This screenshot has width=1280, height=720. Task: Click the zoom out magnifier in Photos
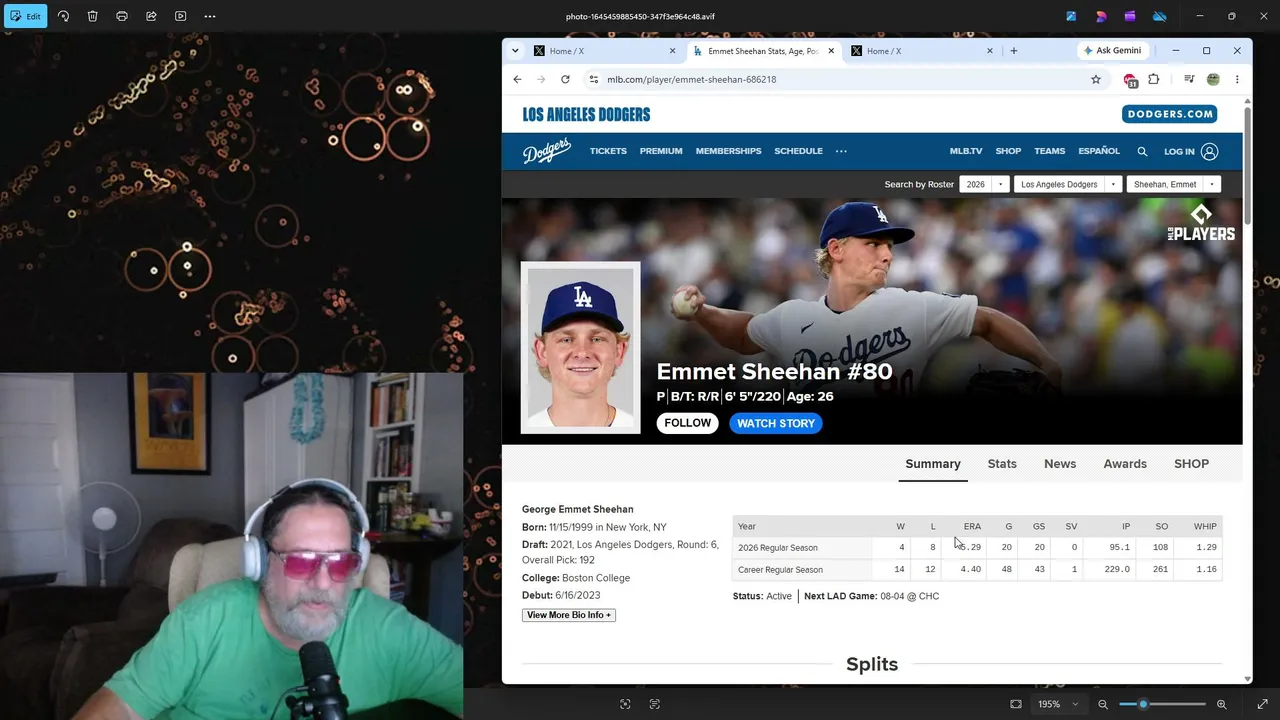coord(1103,704)
